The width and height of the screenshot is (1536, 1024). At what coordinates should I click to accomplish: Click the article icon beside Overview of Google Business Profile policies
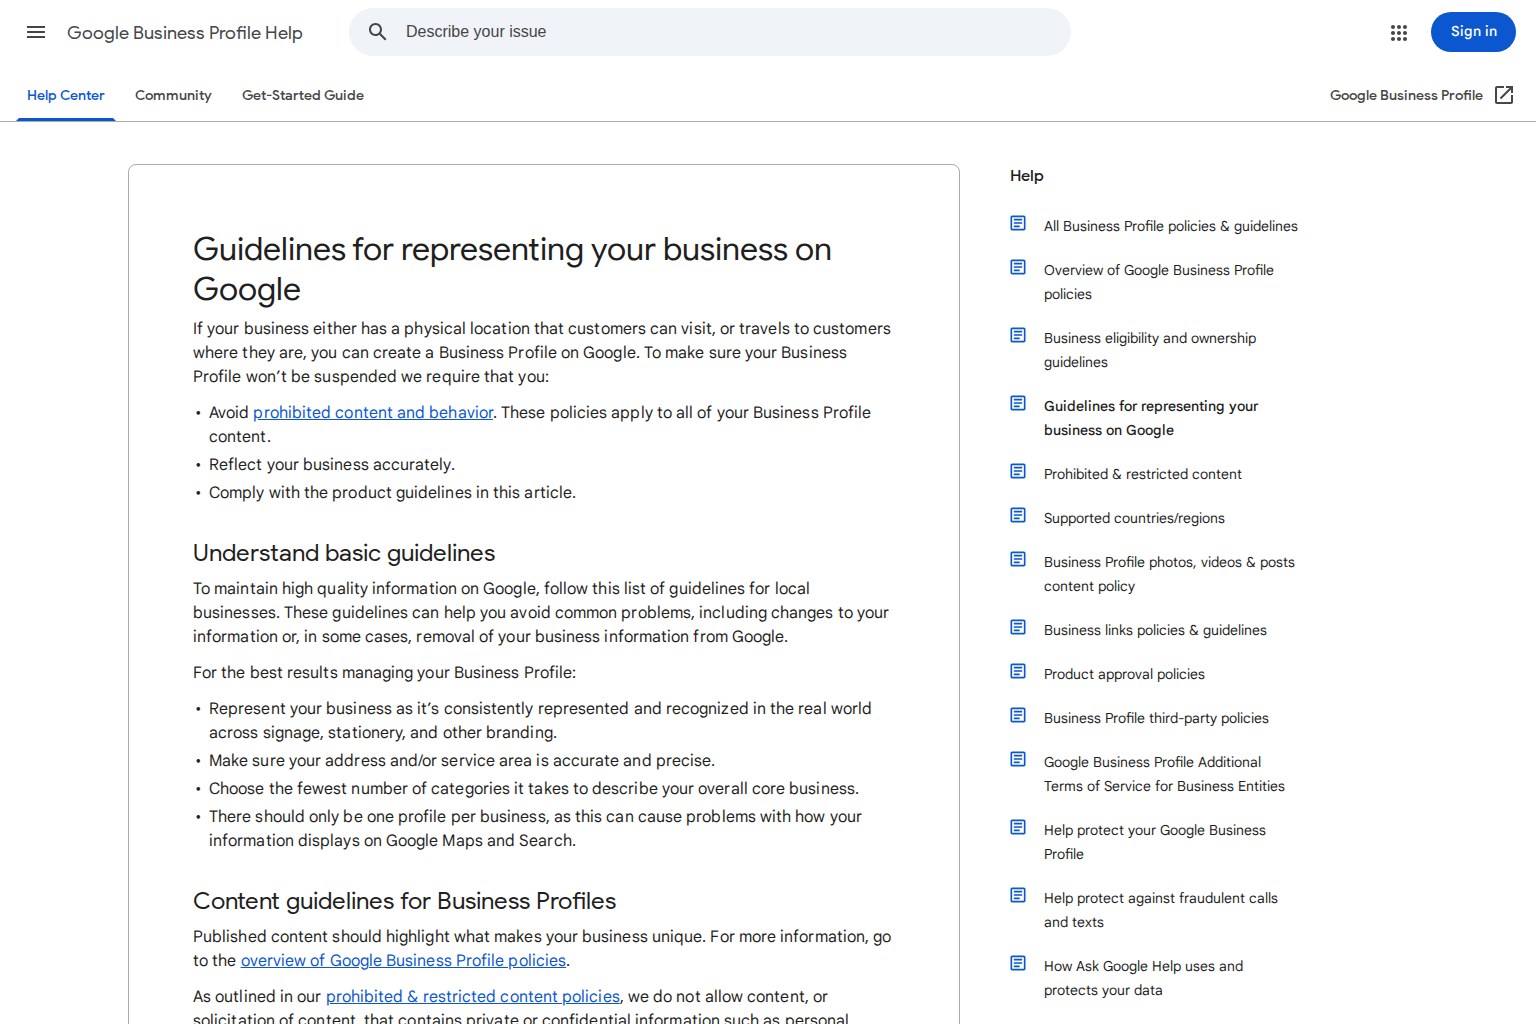[x=1018, y=267]
